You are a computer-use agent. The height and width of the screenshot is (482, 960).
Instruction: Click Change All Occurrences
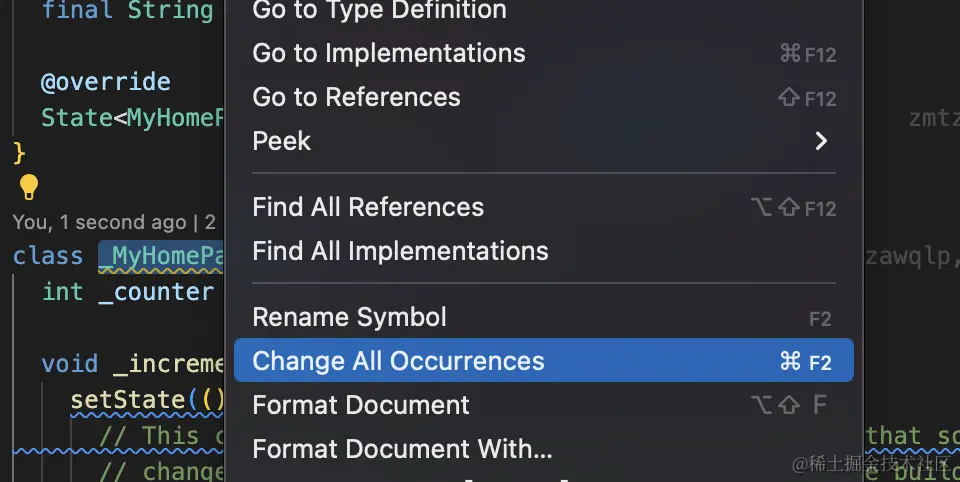pyautogui.click(x=398, y=361)
